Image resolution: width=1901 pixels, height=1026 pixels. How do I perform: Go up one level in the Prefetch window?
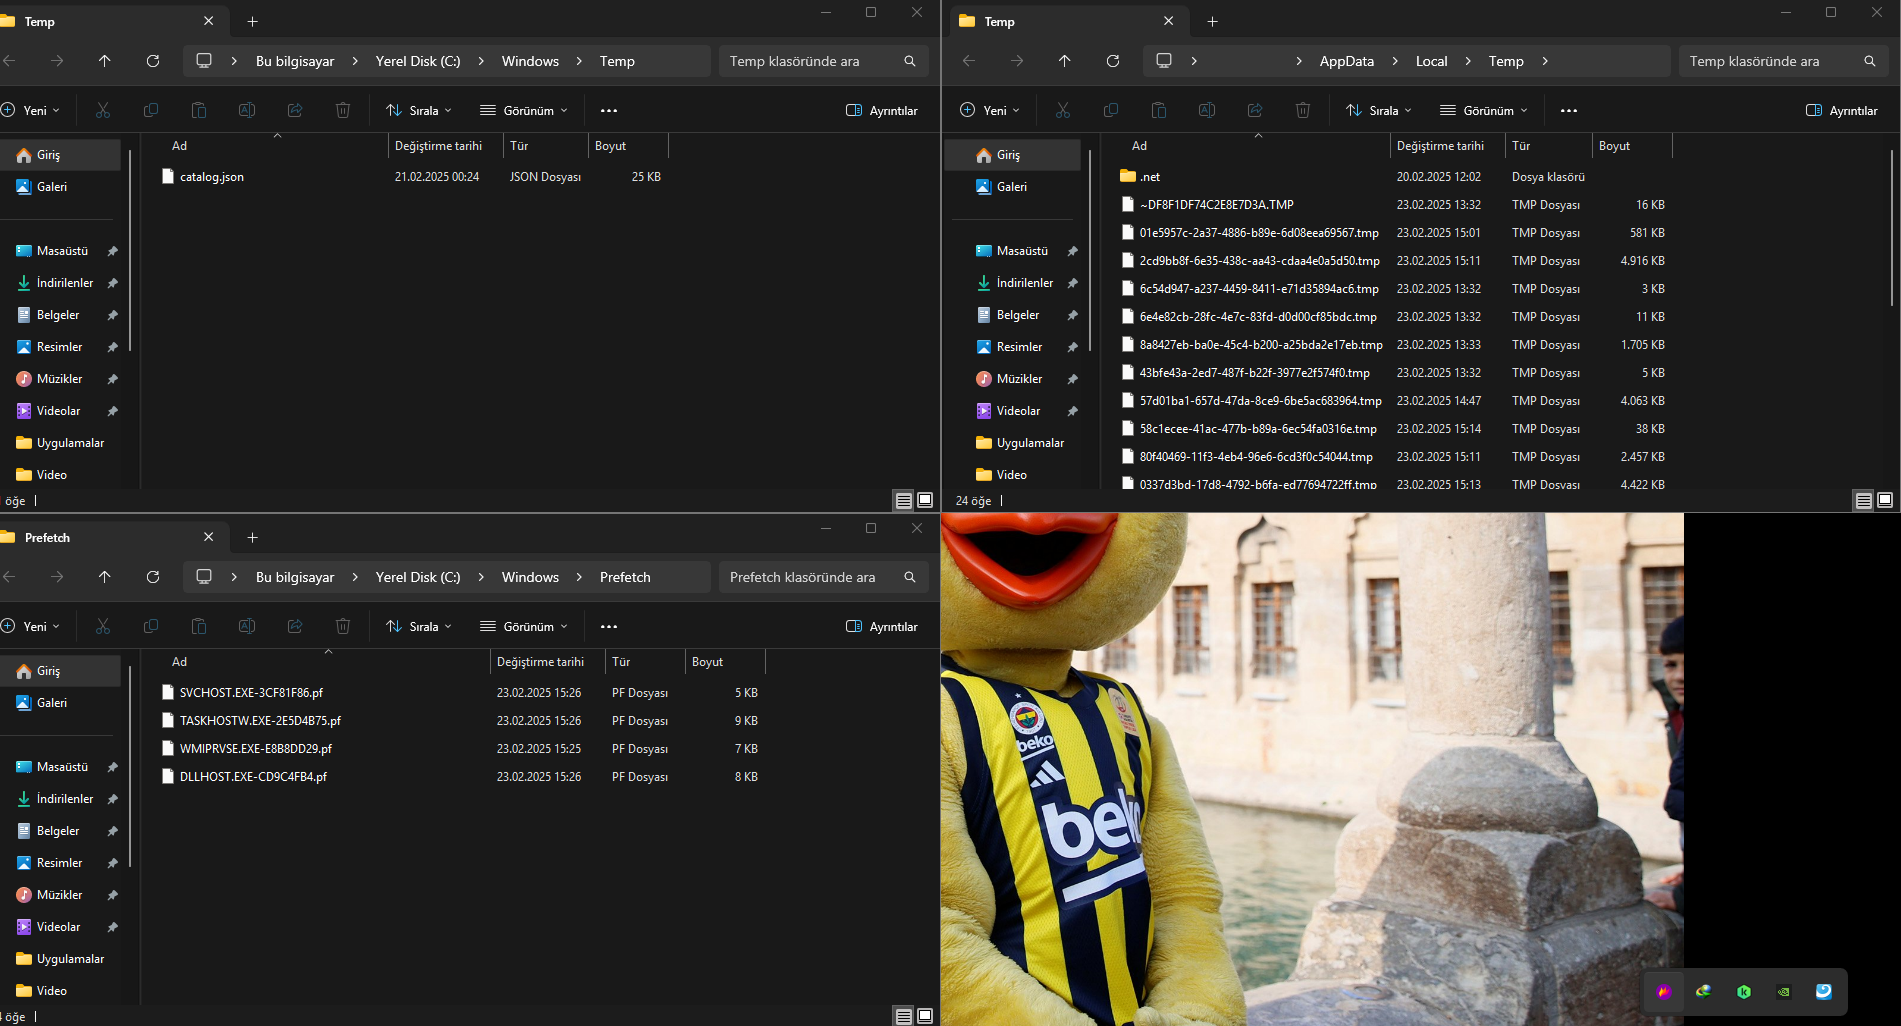coord(105,577)
